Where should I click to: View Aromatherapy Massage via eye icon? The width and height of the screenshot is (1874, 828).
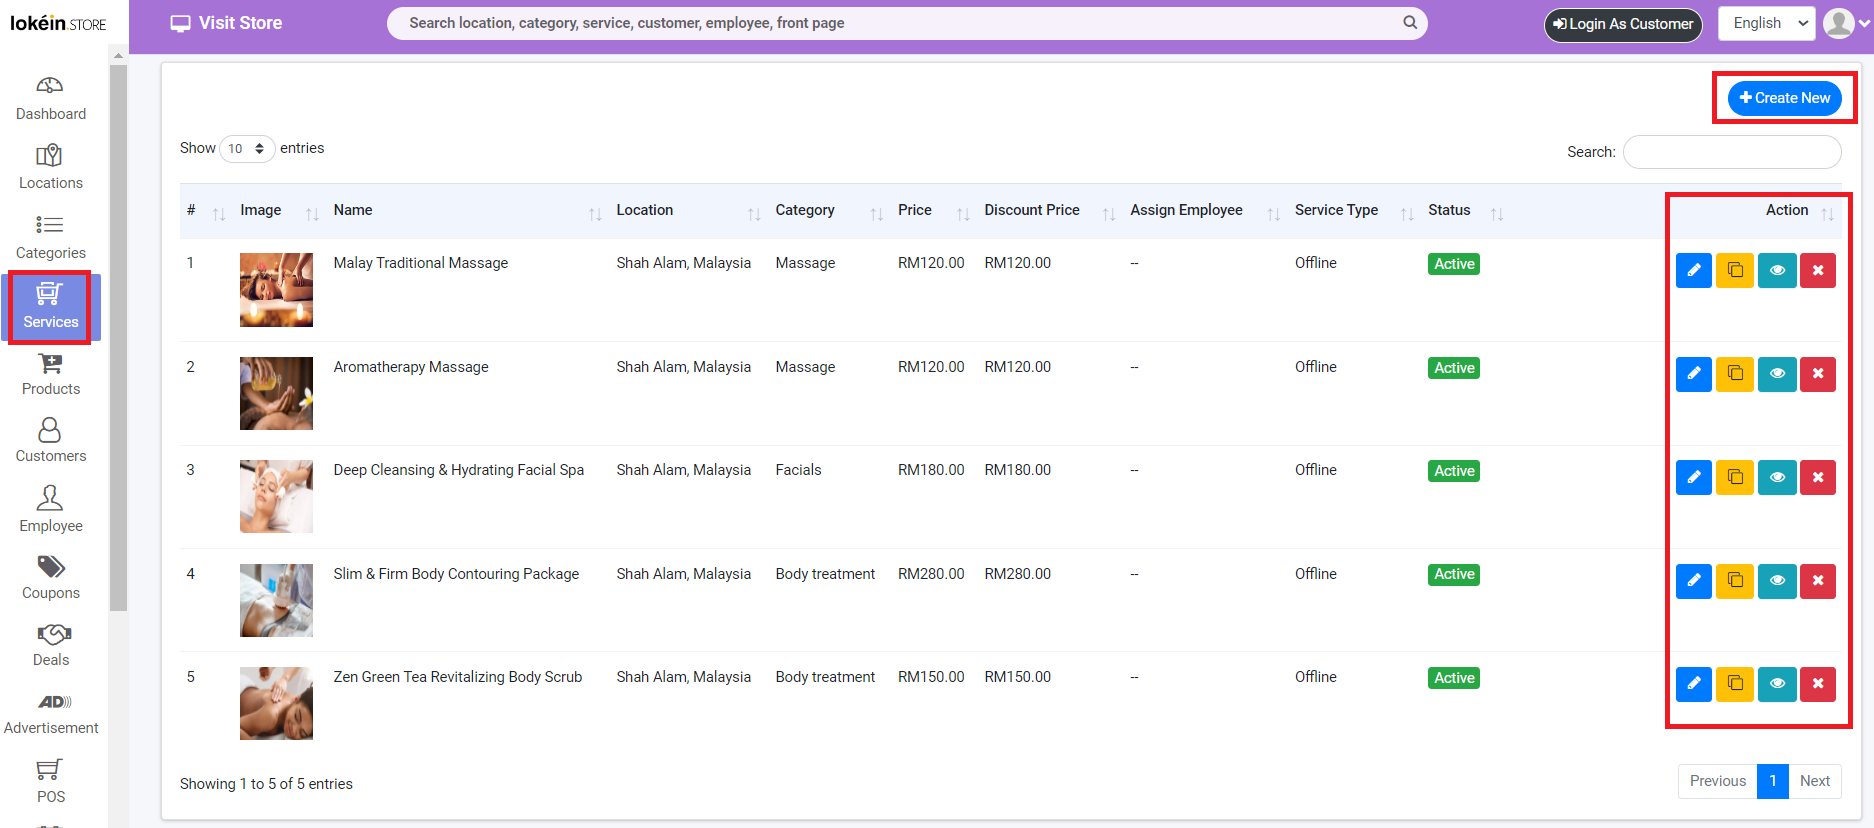(1777, 374)
